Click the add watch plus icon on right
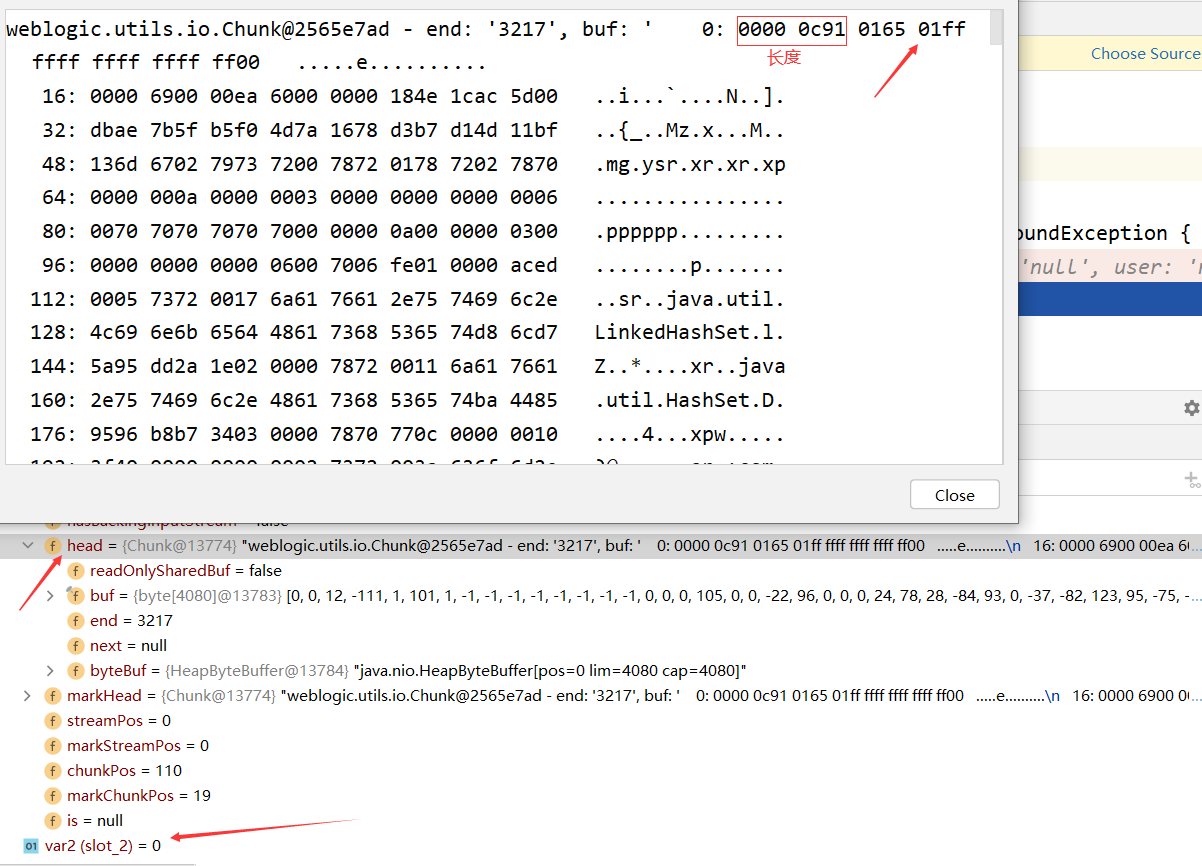 [1191, 479]
